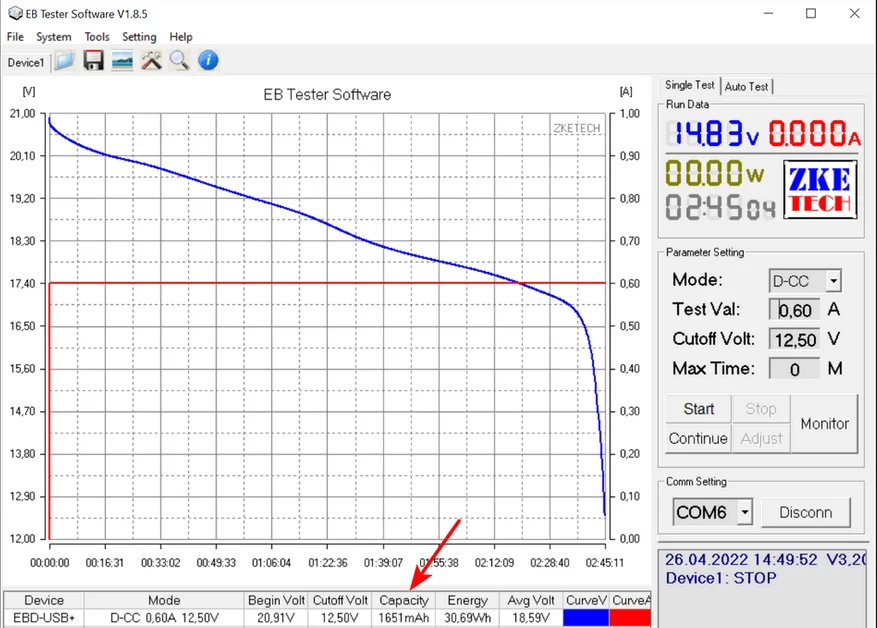This screenshot has height=628, width=877.
Task: Click the Cutoff Volt column header
Action: click(x=340, y=601)
